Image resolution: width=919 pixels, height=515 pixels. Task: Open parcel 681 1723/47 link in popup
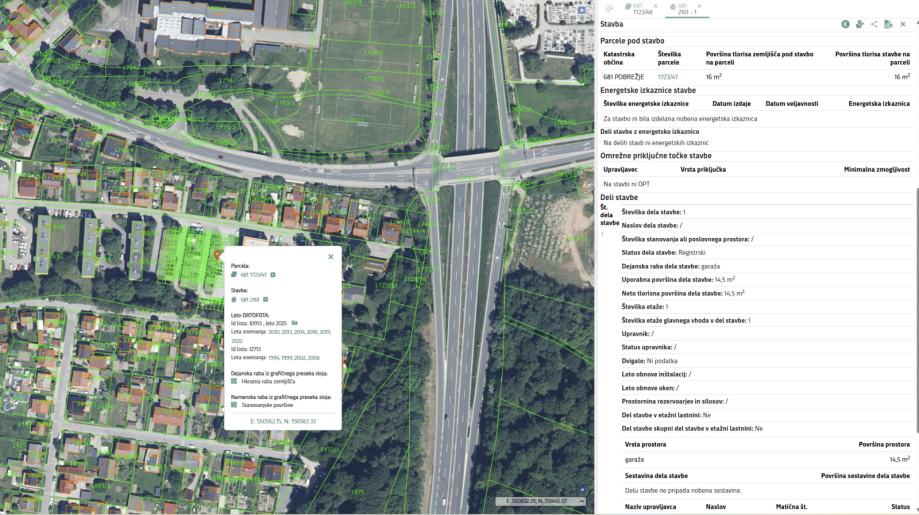pyautogui.click(x=253, y=274)
